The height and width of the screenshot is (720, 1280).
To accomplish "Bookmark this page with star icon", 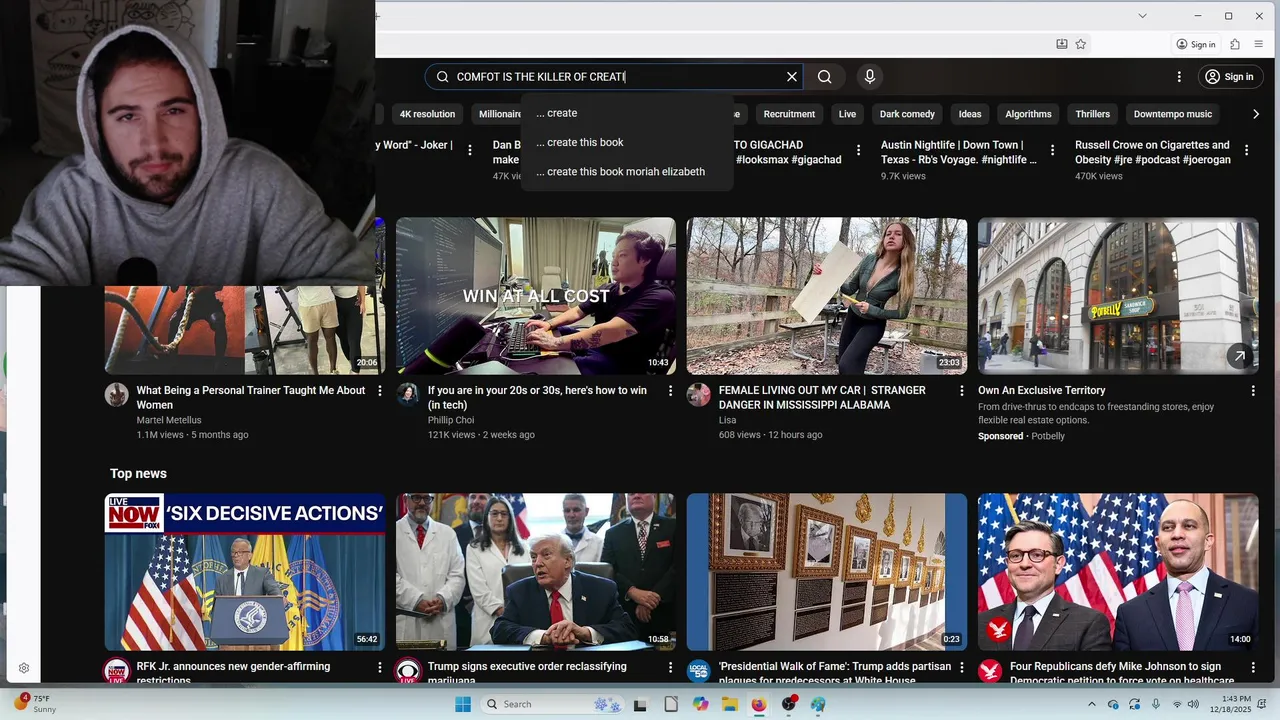I will tap(1081, 44).
